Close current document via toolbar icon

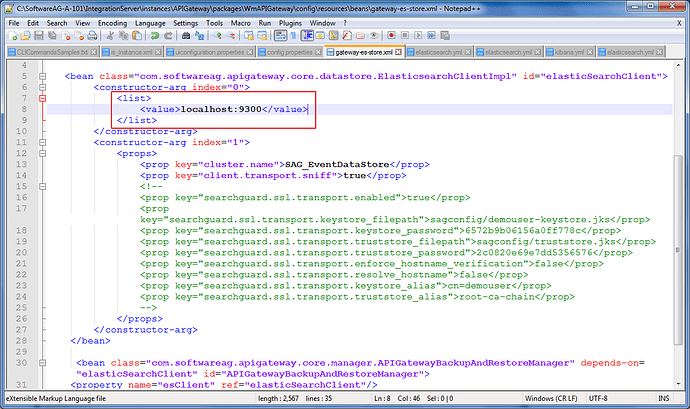click(x=66, y=36)
